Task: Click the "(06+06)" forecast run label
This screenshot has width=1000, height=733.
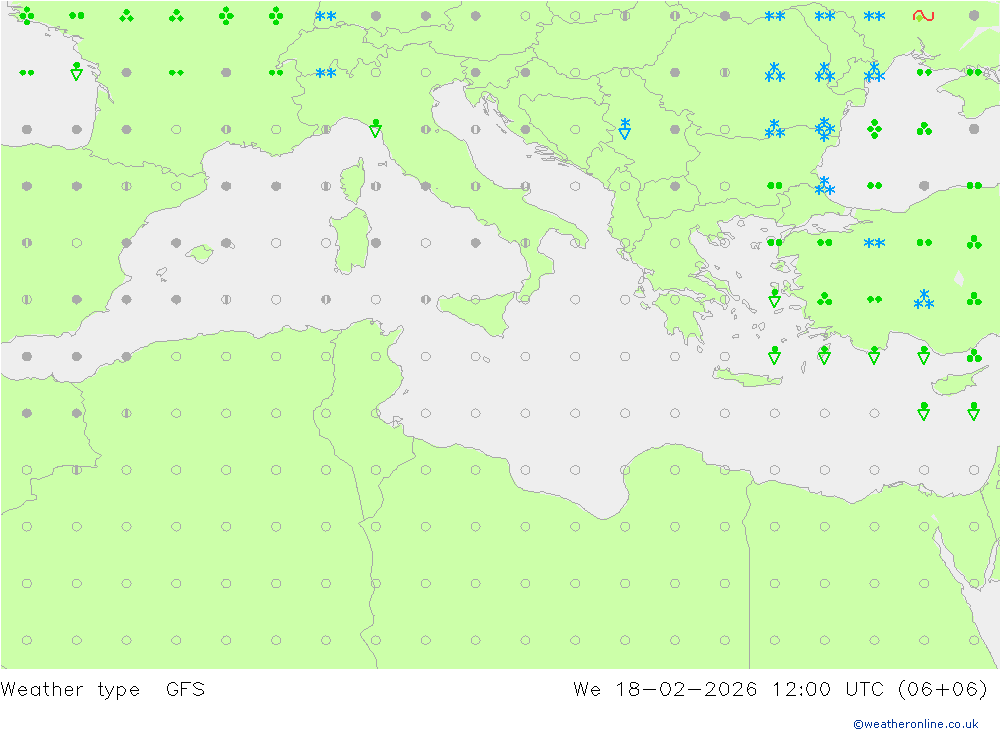Action: click(x=943, y=690)
